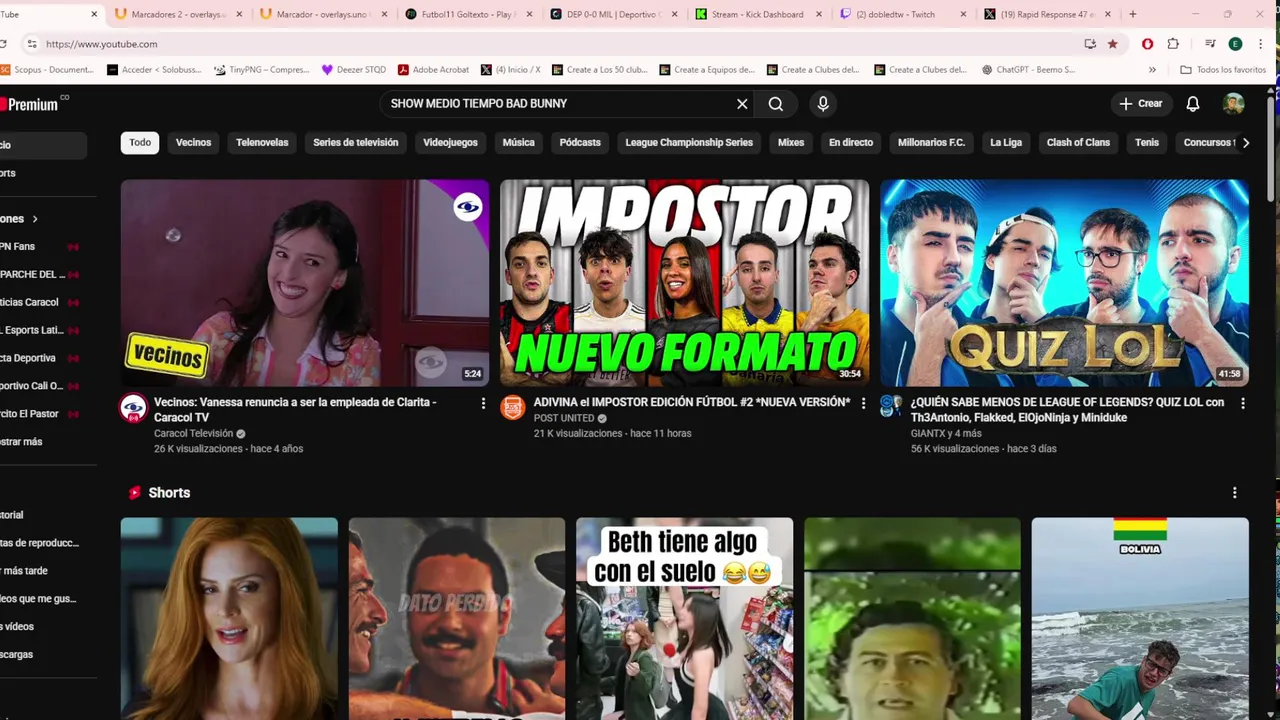The width and height of the screenshot is (1280, 720).
Task: Select the La Liga filter chip
Action: [x=1006, y=143]
